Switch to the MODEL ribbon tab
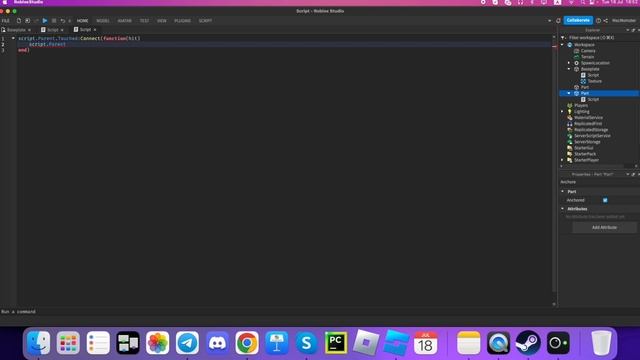 coord(103,20)
